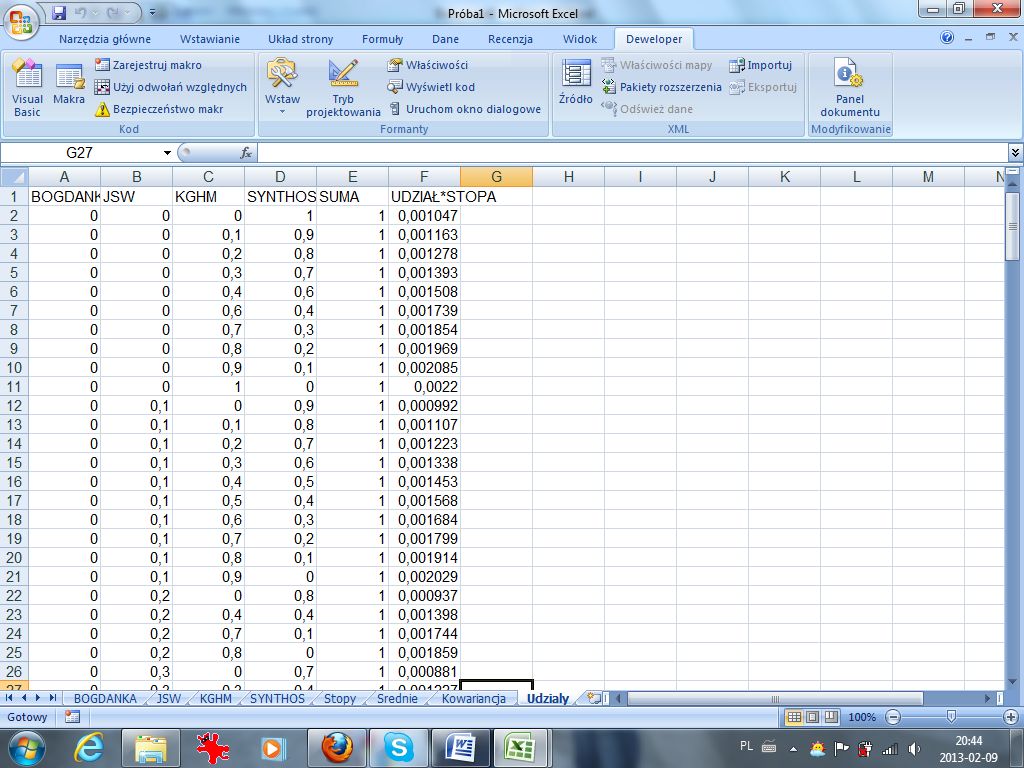The image size is (1024, 768).
Task: Switch to the Widok tab
Action: pyautogui.click(x=580, y=39)
